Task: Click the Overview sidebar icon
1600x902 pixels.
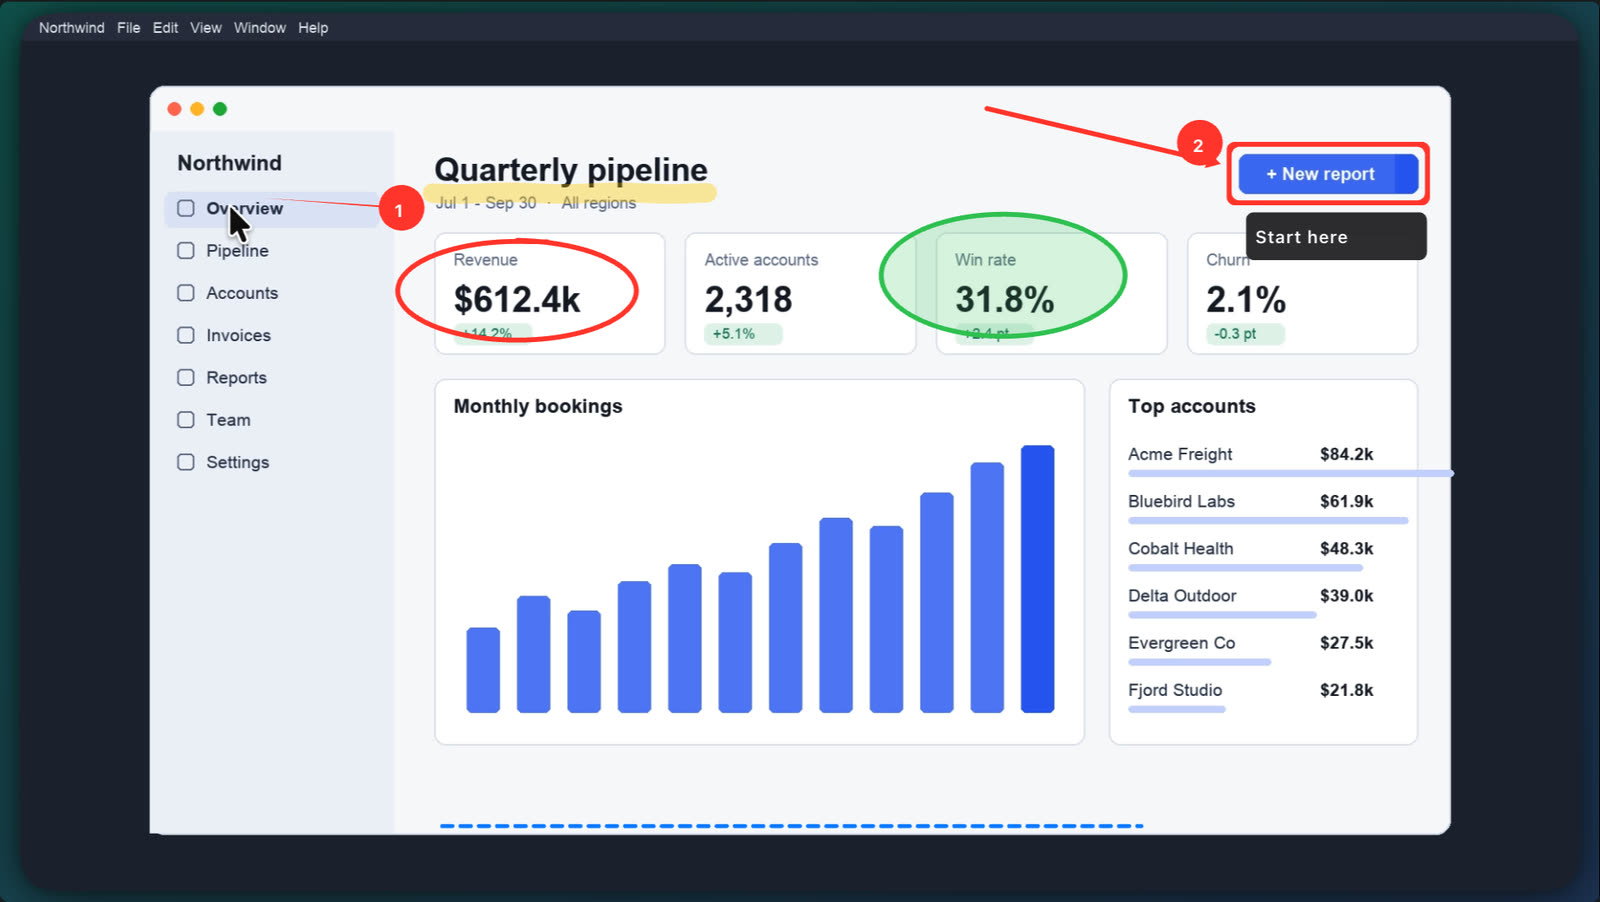Action: [186, 208]
